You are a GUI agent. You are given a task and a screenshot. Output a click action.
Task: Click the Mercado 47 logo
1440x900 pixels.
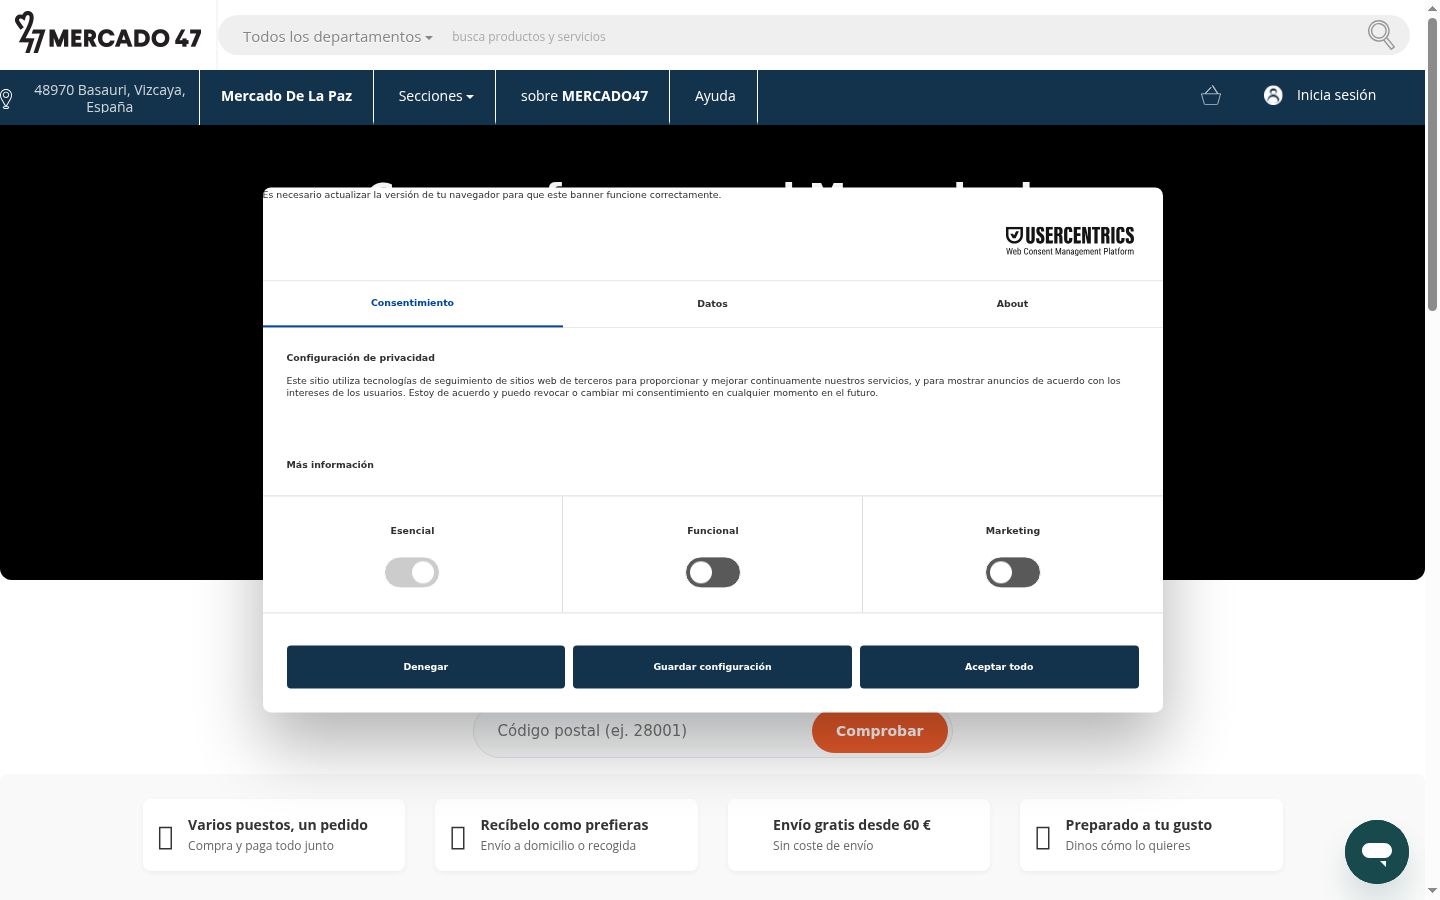coord(108,34)
